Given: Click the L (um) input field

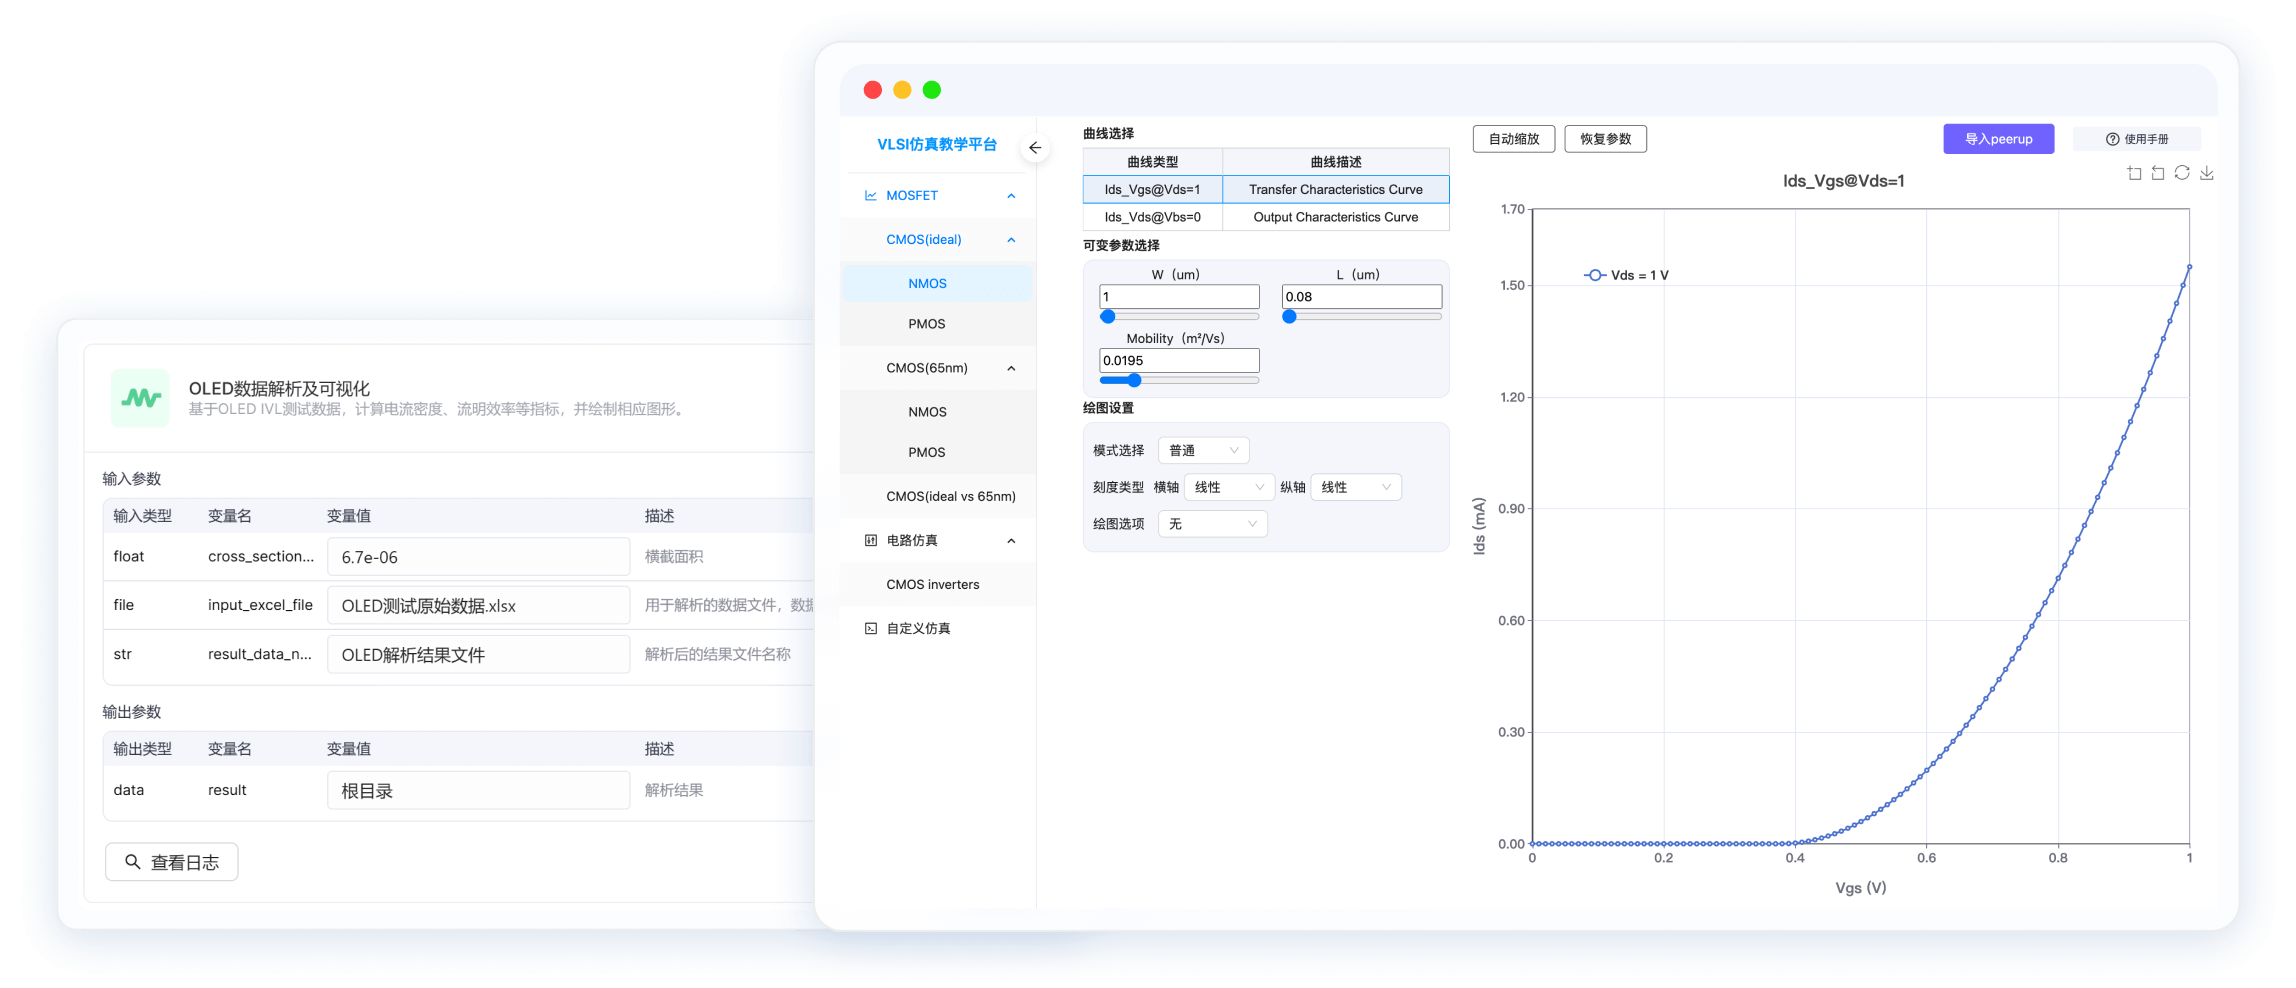Looking at the screenshot, I should click(x=1362, y=297).
